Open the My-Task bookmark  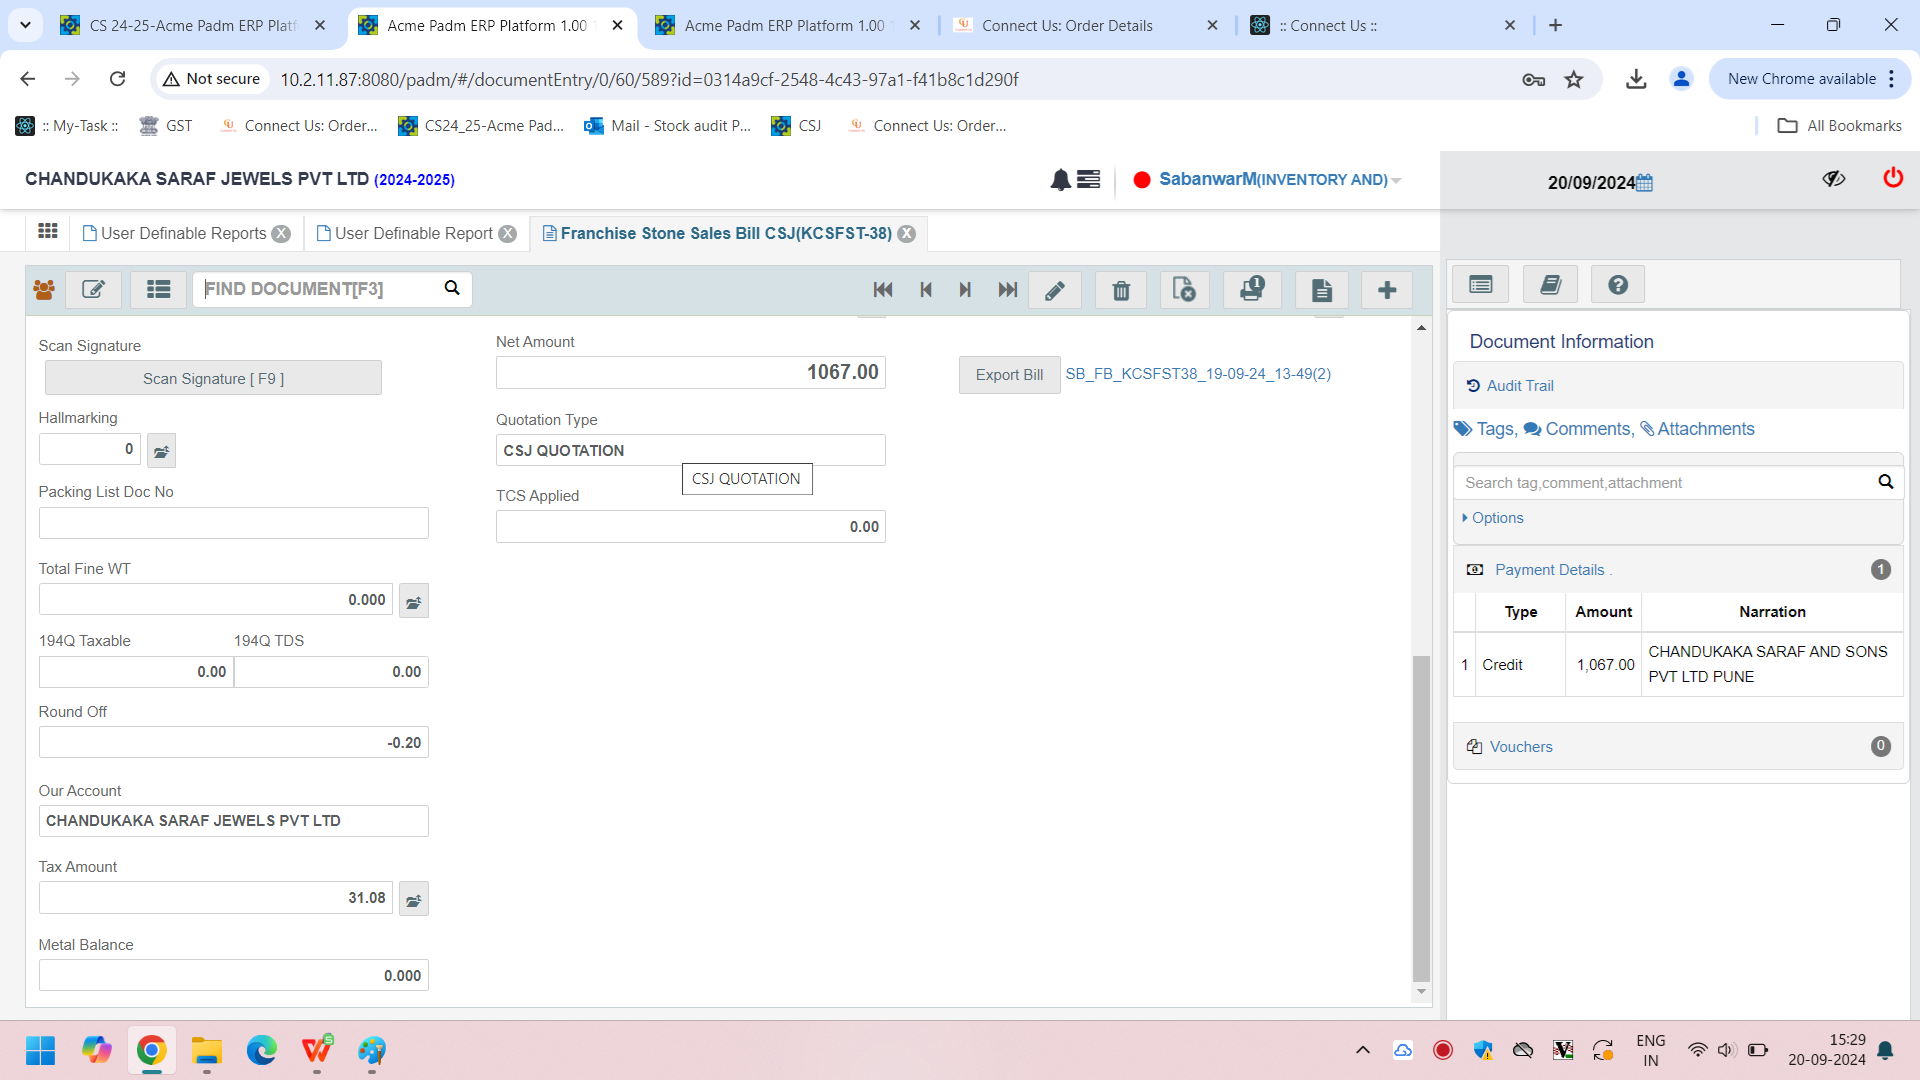tap(67, 126)
